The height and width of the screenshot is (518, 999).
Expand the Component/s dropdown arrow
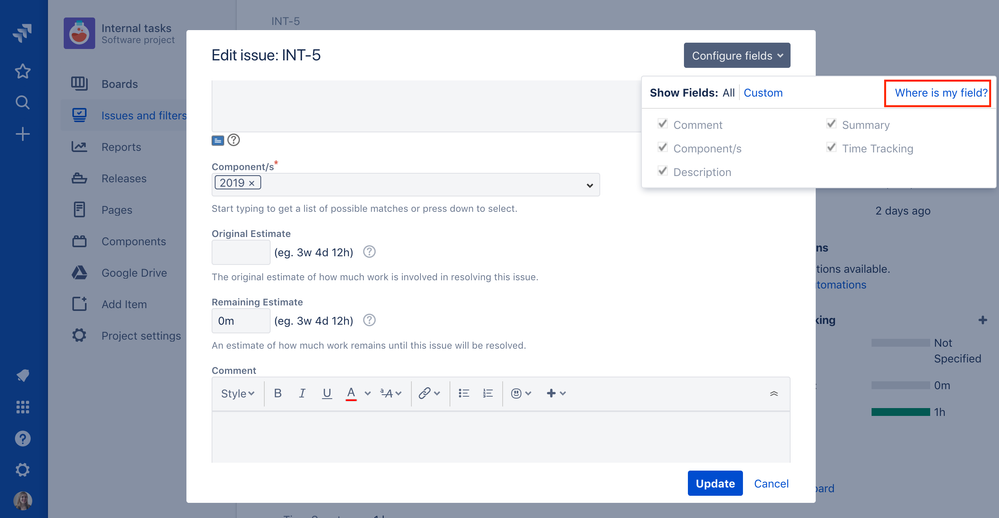click(590, 185)
